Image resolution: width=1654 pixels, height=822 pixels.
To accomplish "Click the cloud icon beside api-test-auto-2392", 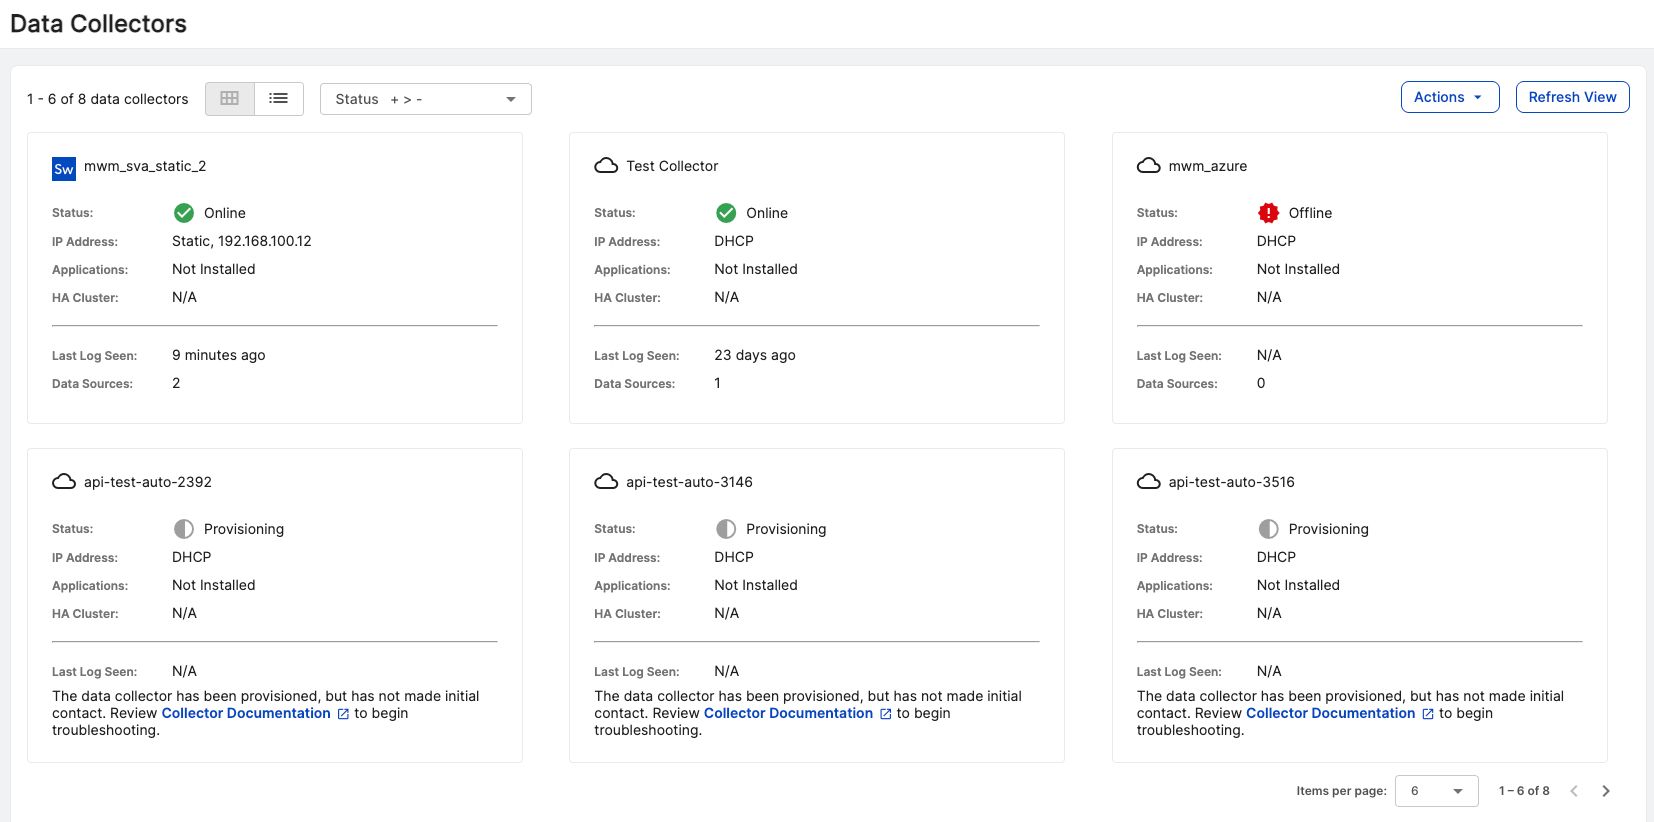I will [64, 482].
